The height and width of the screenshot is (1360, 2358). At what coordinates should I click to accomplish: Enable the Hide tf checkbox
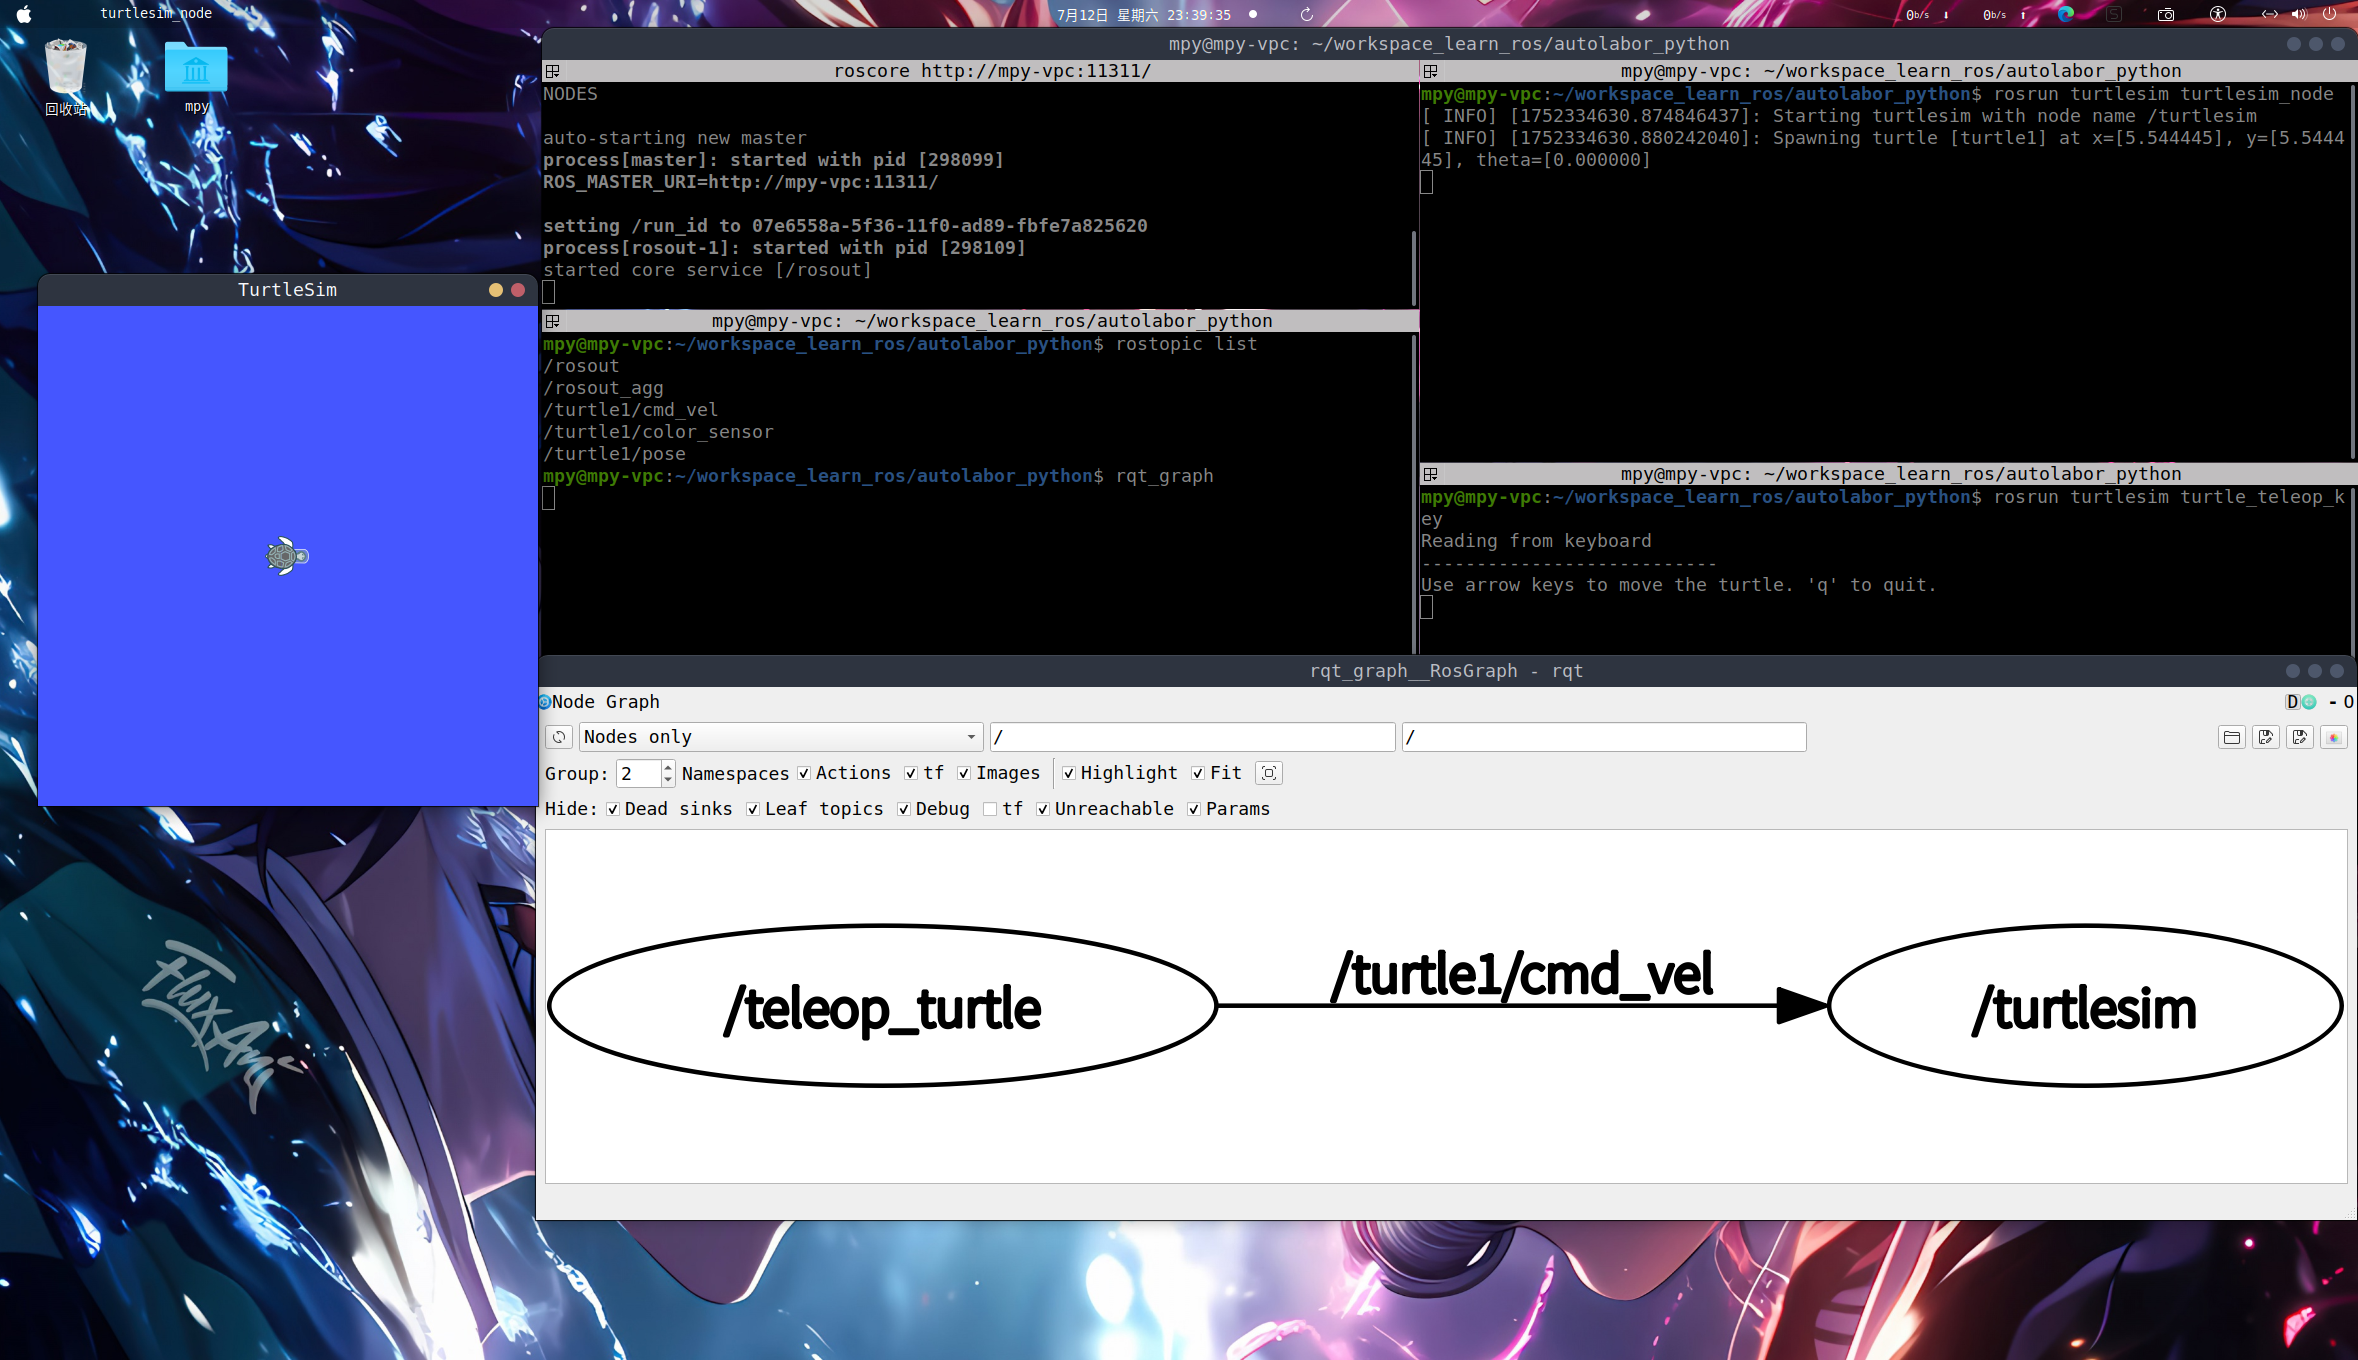[x=990, y=809]
